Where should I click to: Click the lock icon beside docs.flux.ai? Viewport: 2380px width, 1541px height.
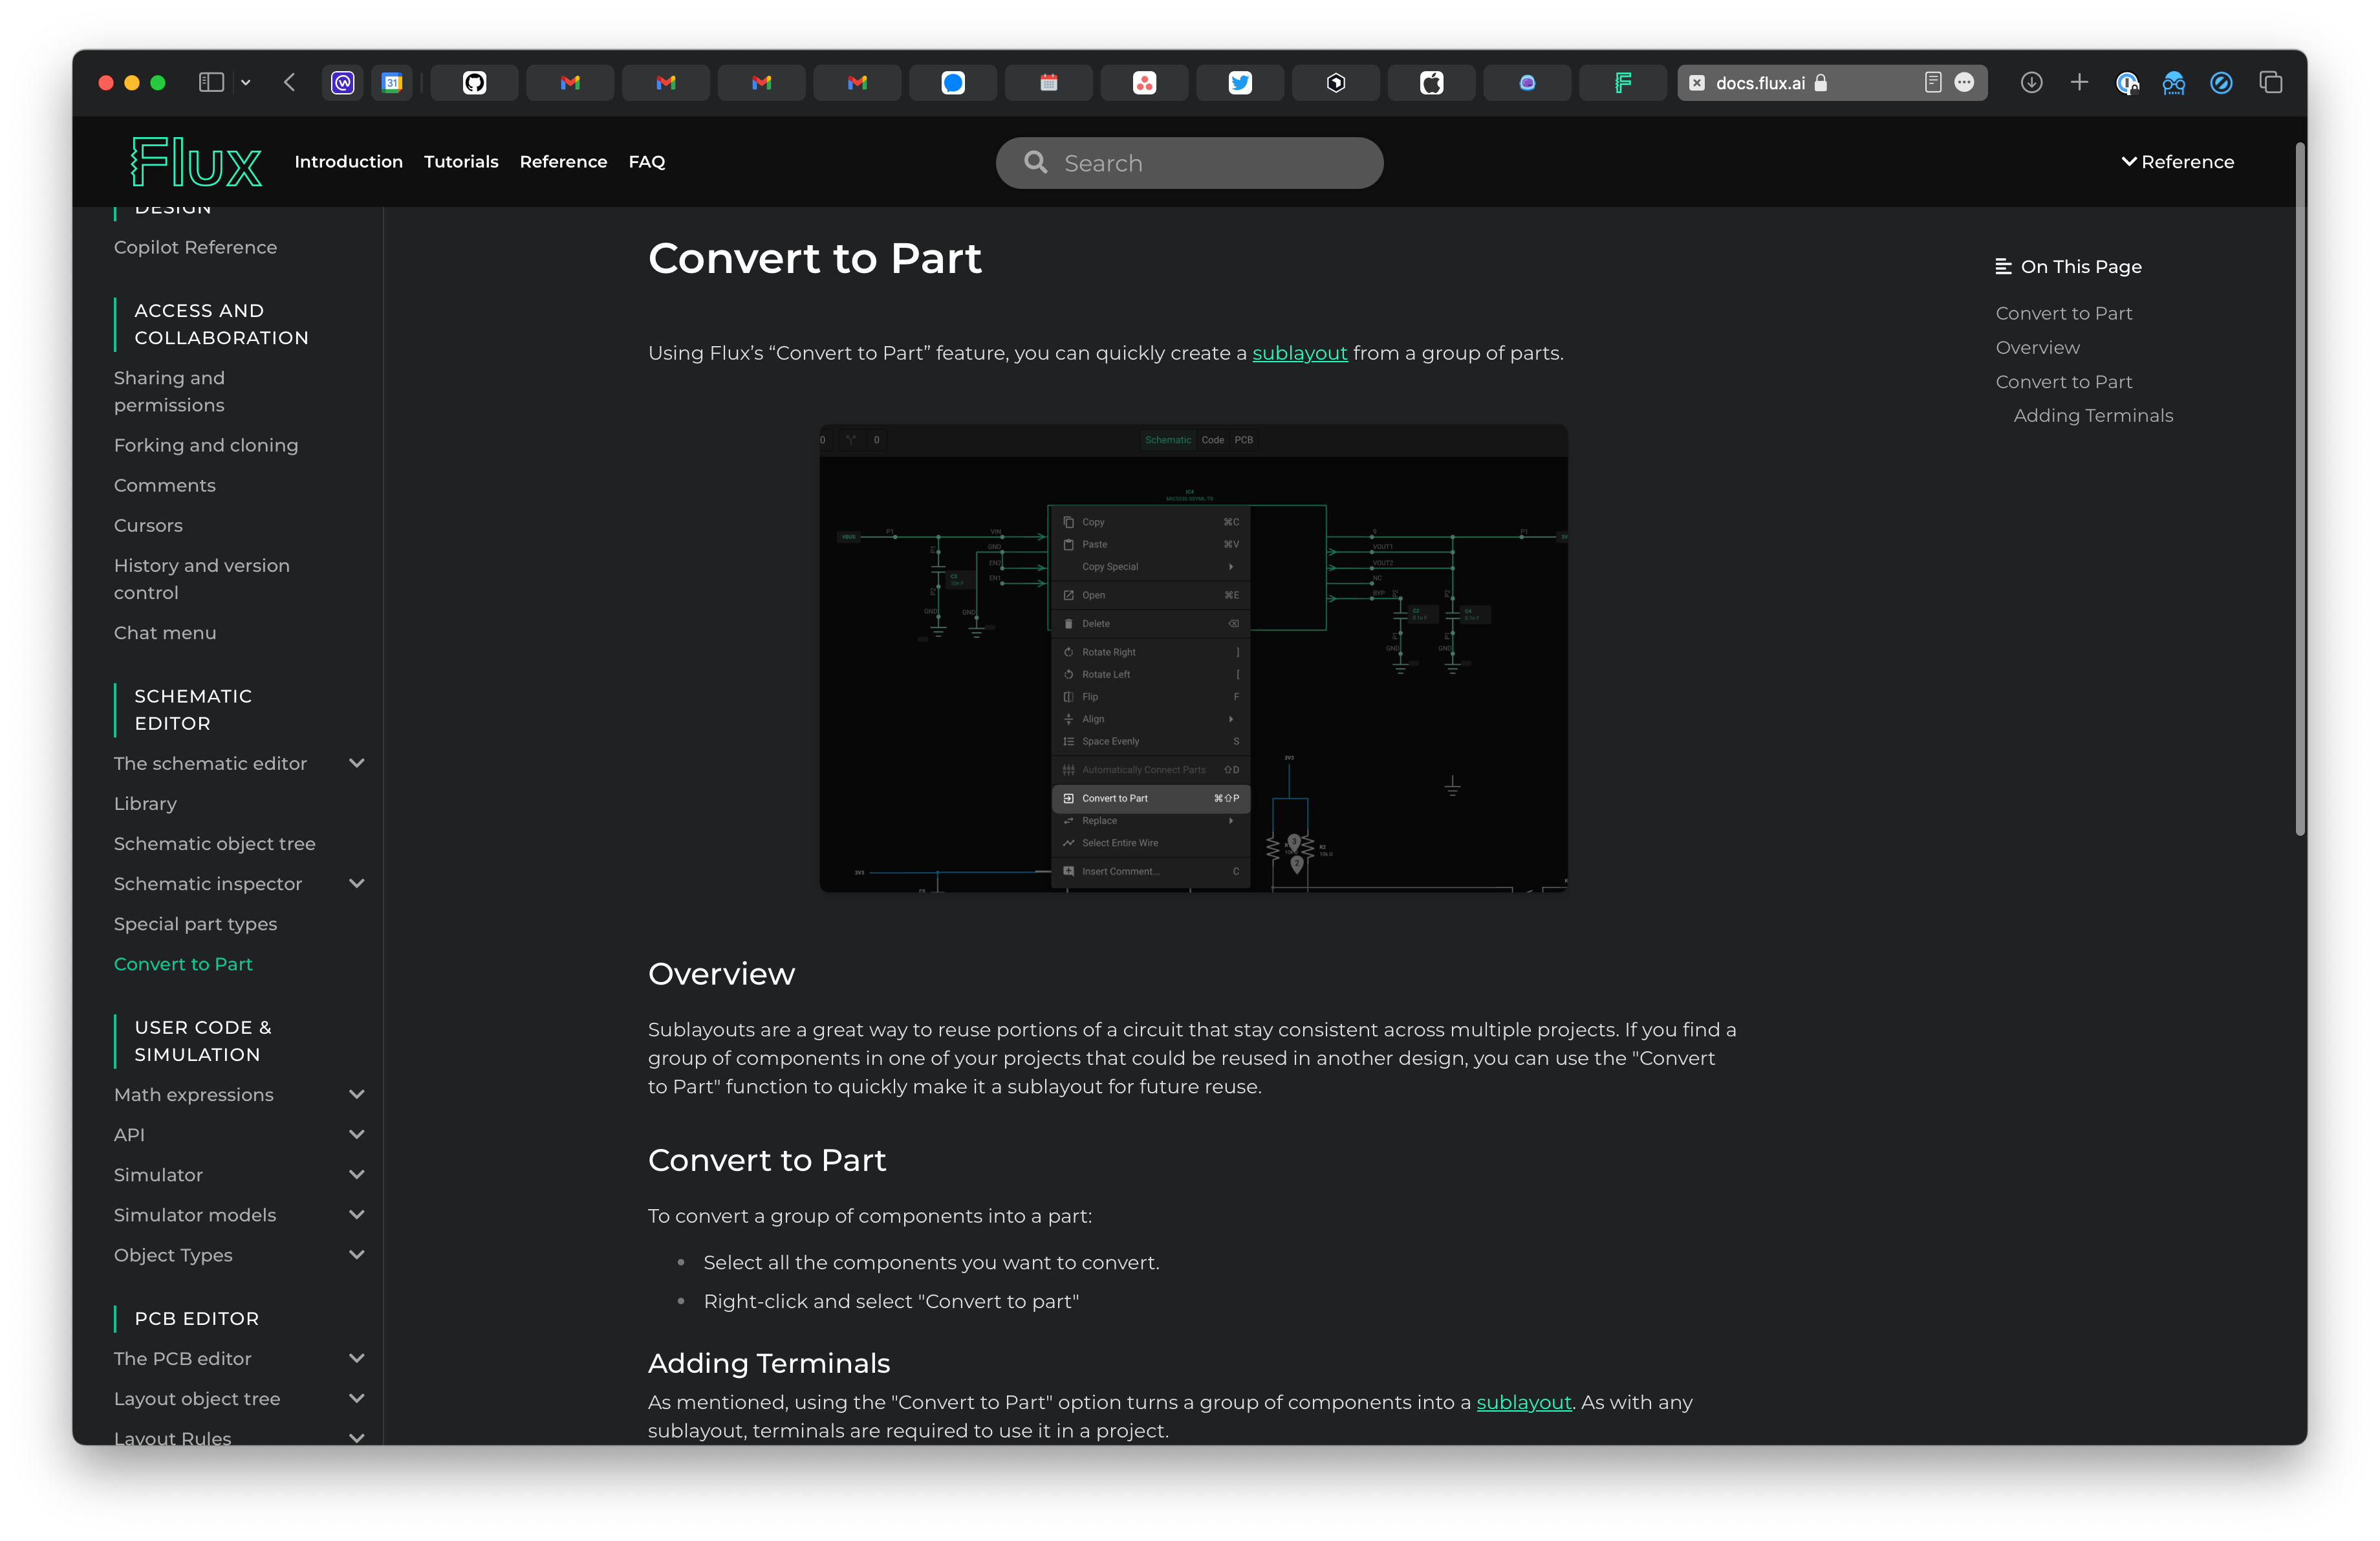point(1821,82)
